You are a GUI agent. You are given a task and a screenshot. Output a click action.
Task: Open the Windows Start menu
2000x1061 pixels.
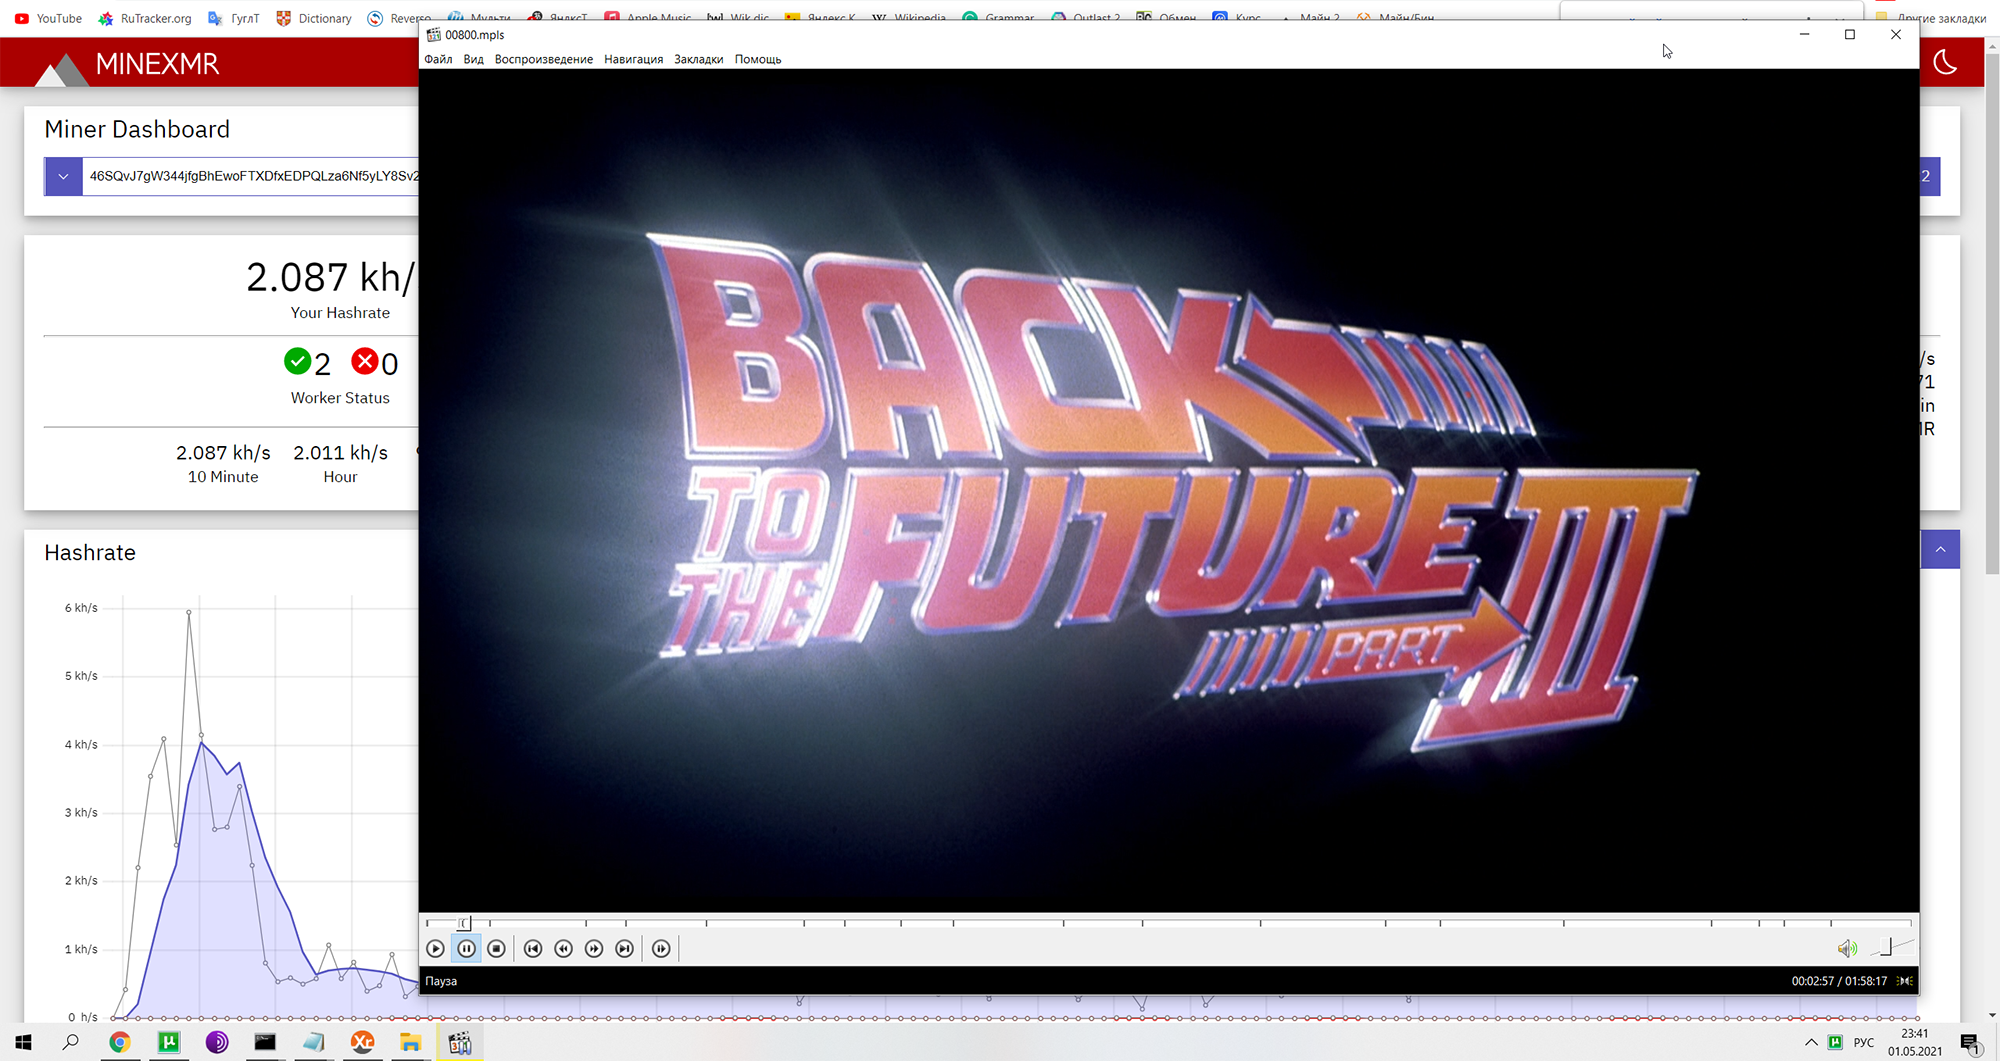click(23, 1042)
